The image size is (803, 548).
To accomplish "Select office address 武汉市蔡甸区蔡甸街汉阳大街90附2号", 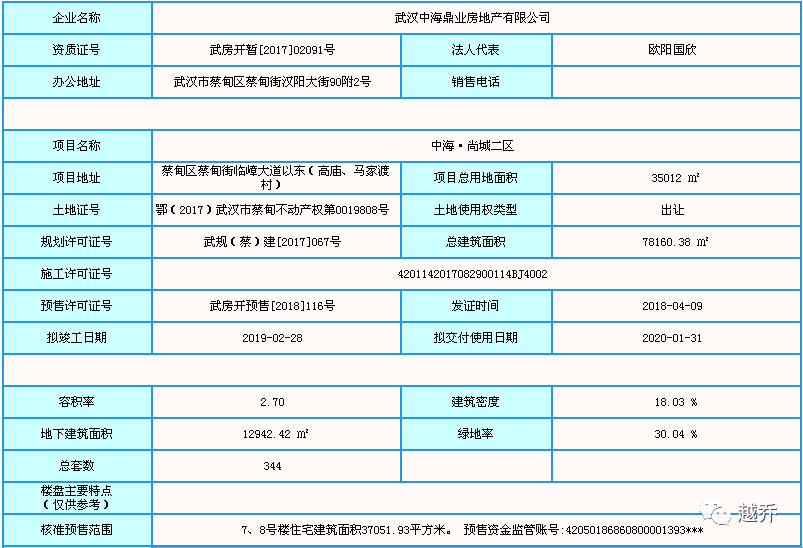I will 272,81.
